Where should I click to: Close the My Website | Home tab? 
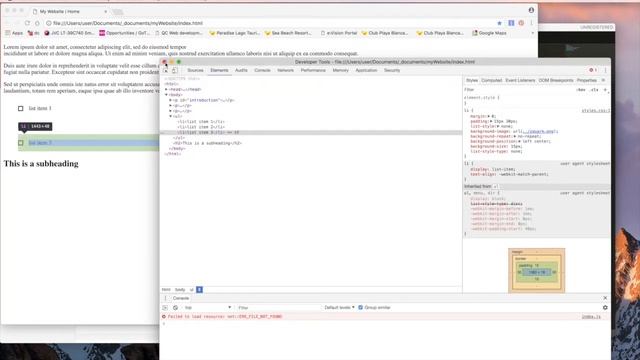[x=106, y=11]
